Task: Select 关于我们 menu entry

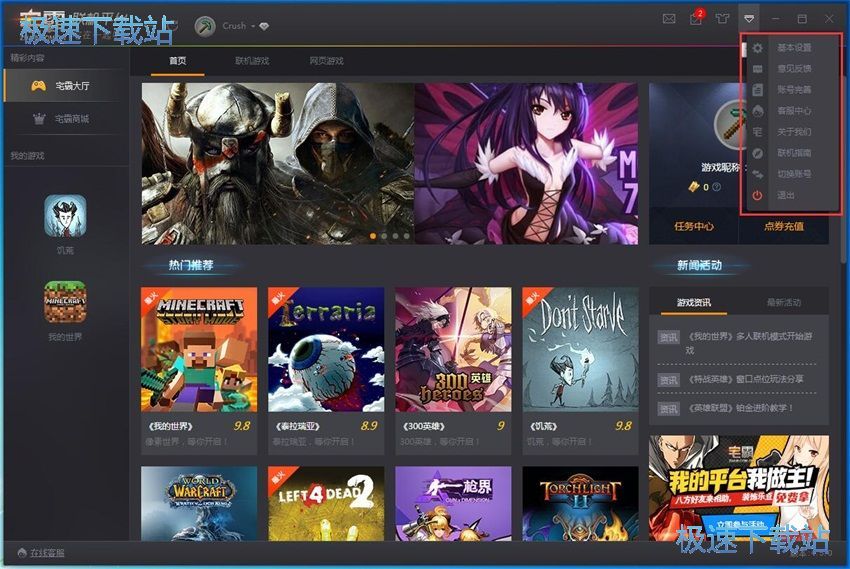Action: [794, 132]
